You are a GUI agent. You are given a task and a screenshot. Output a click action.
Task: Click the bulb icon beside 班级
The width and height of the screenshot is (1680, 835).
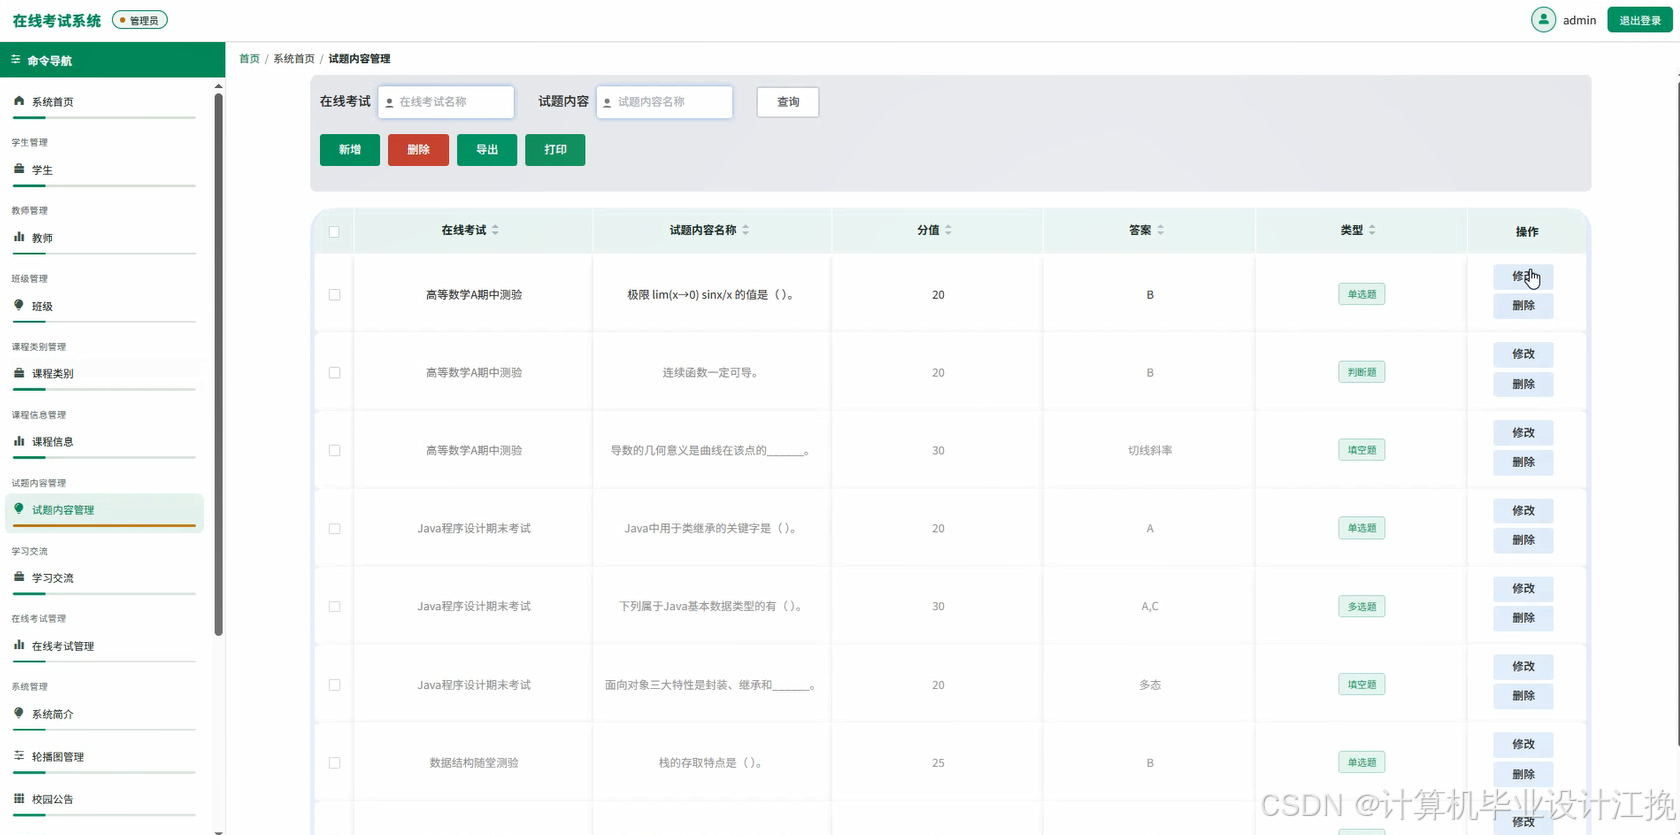[x=19, y=305]
